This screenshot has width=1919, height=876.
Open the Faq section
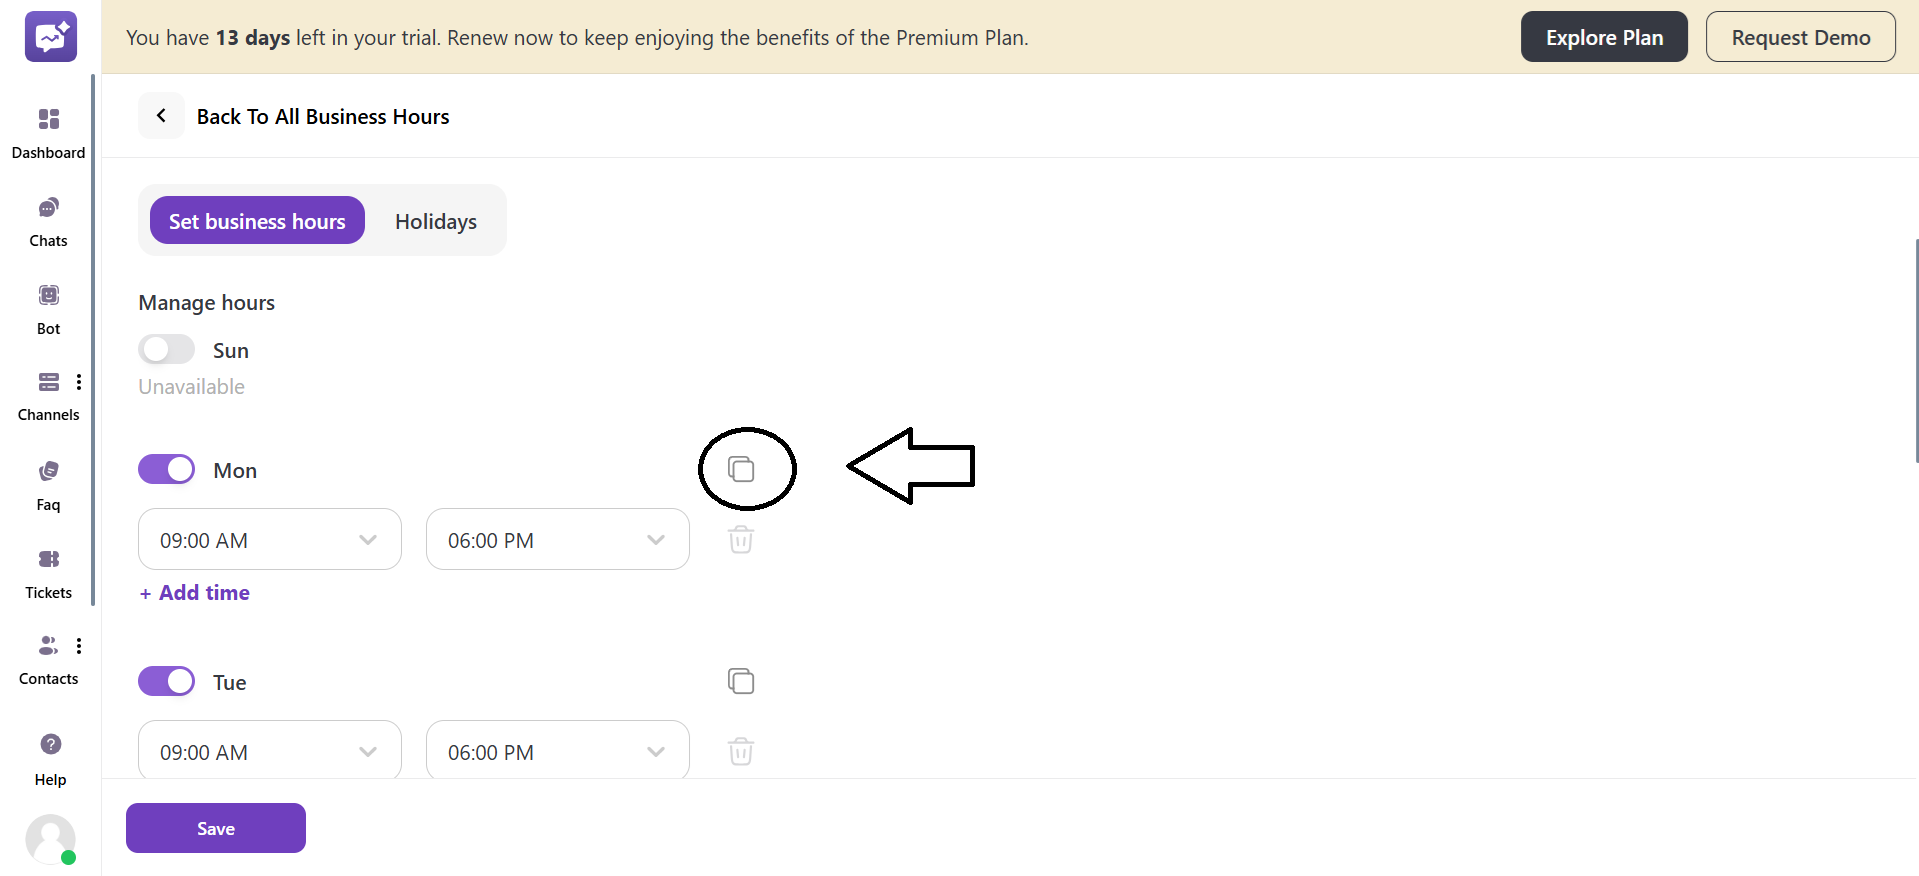(48, 482)
